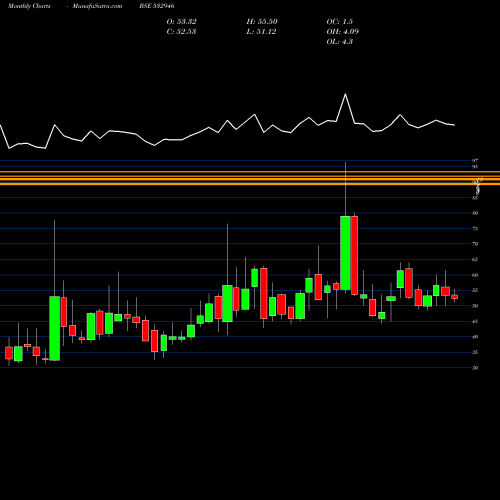Click the 45 price axis label
500x500 pixels.
click(475, 321)
